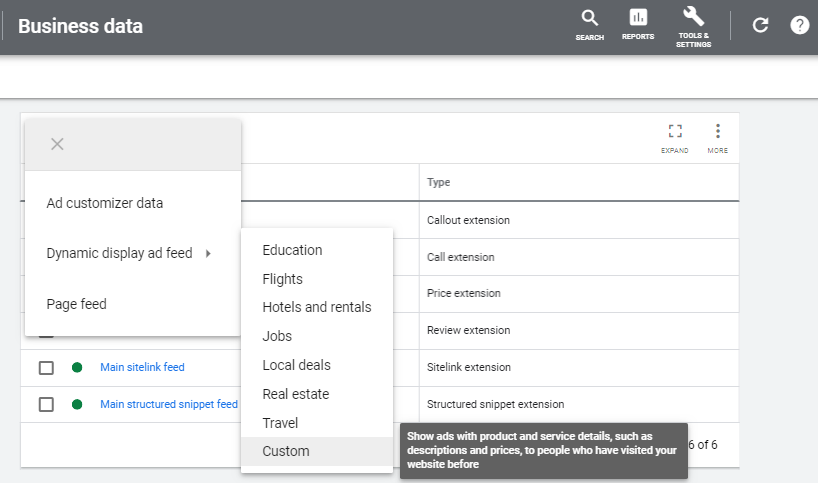Select the Main structured snippet feed checkbox

tap(46, 404)
